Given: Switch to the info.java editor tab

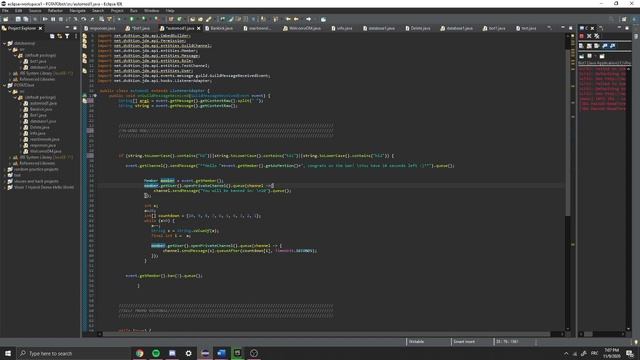Looking at the screenshot, I should (342, 28).
